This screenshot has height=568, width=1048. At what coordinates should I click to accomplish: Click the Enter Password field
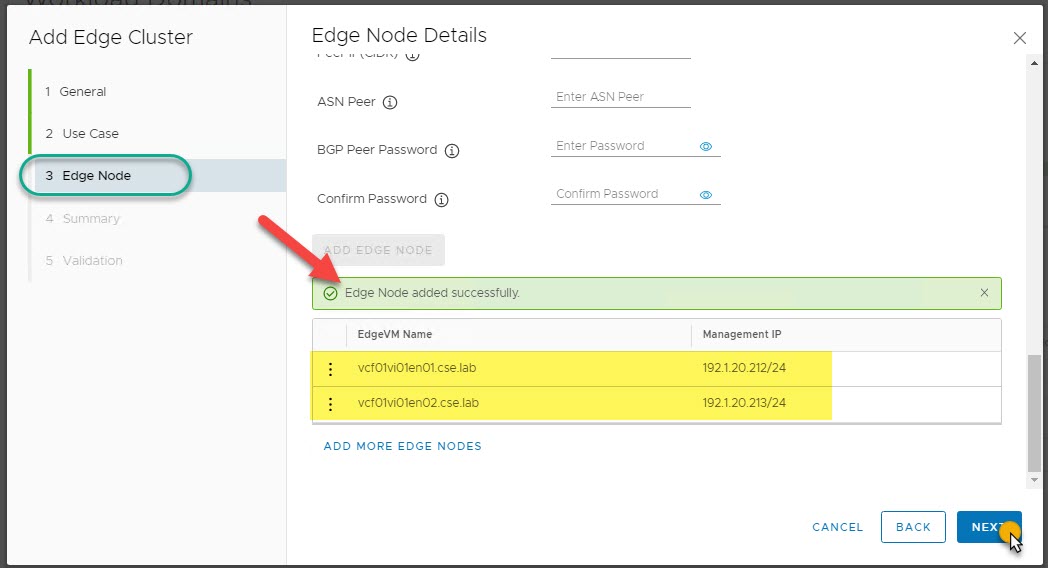622,146
